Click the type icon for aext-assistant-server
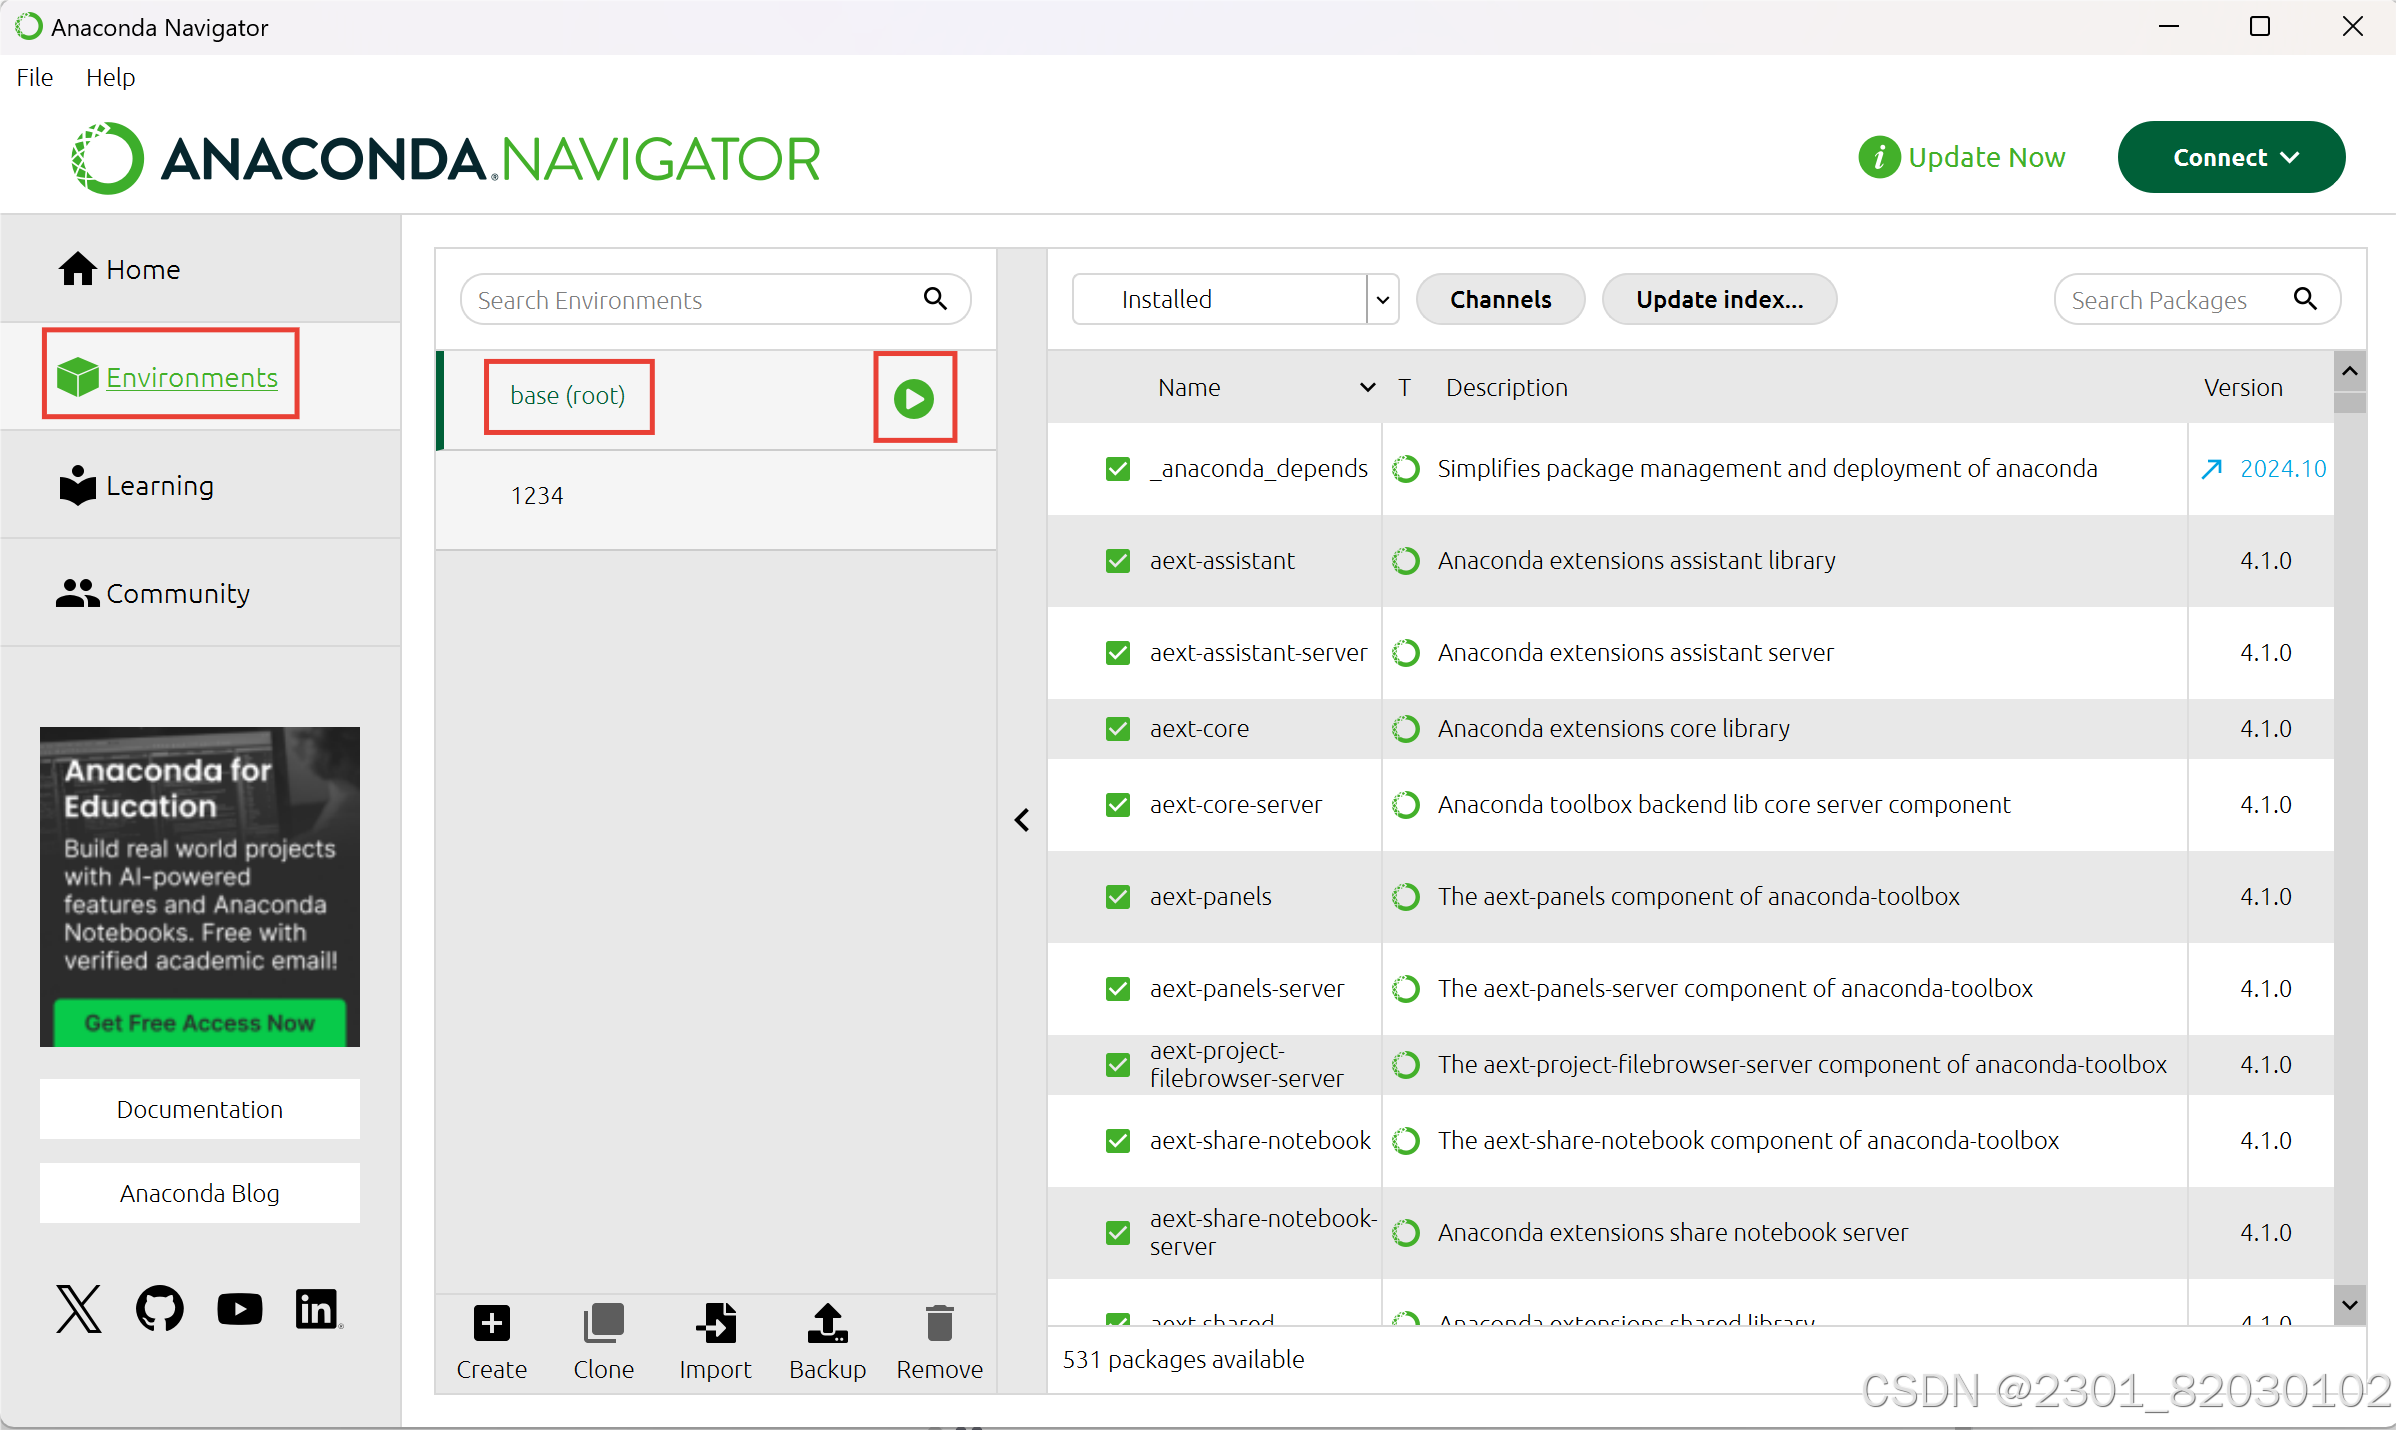 tap(1406, 652)
